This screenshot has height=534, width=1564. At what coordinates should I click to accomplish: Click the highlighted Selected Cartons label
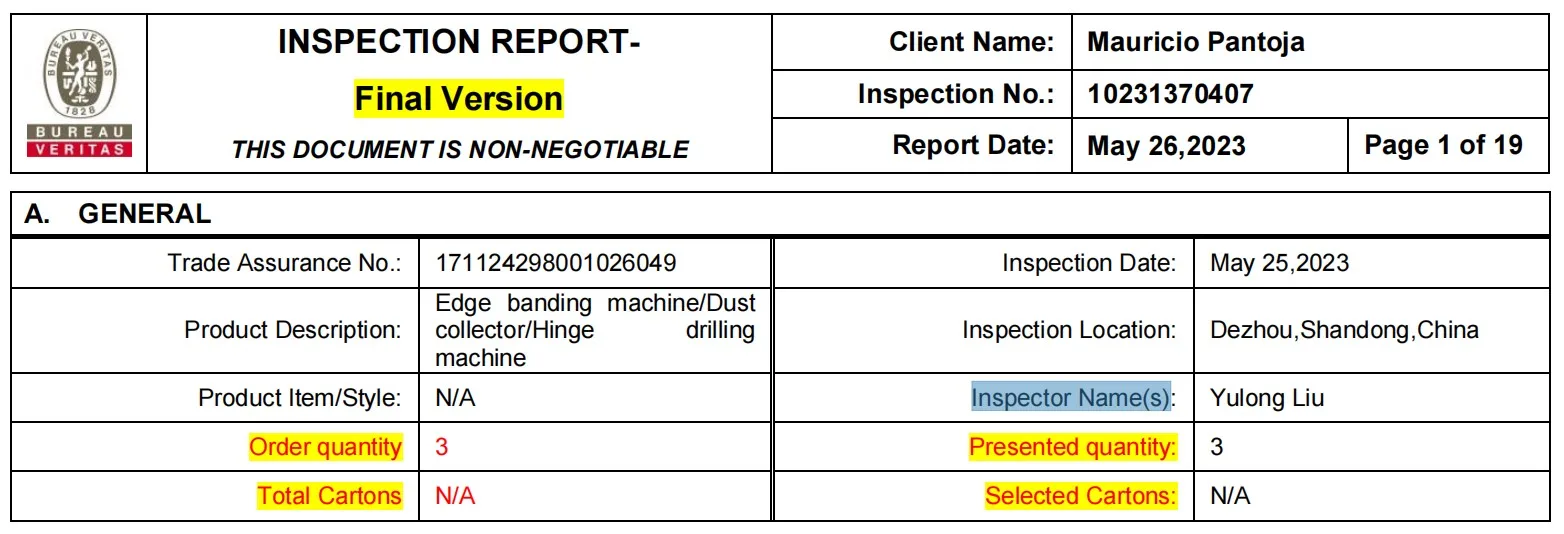(1081, 495)
